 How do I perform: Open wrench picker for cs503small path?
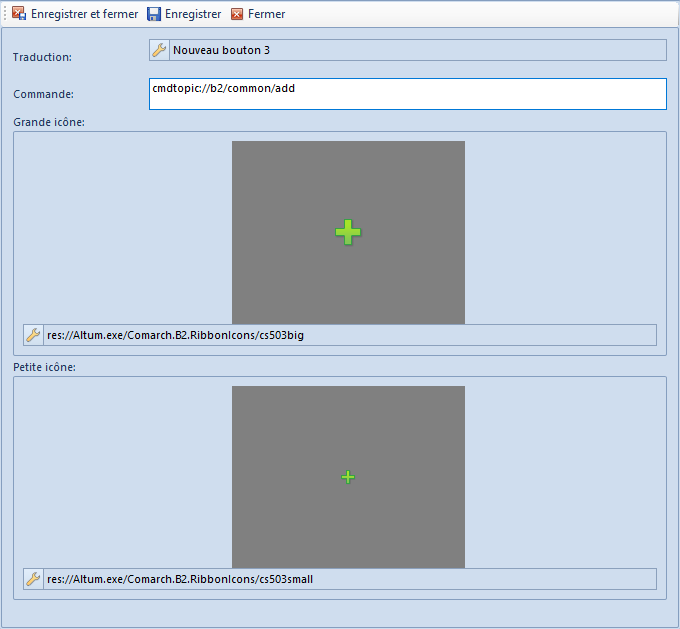(33, 579)
